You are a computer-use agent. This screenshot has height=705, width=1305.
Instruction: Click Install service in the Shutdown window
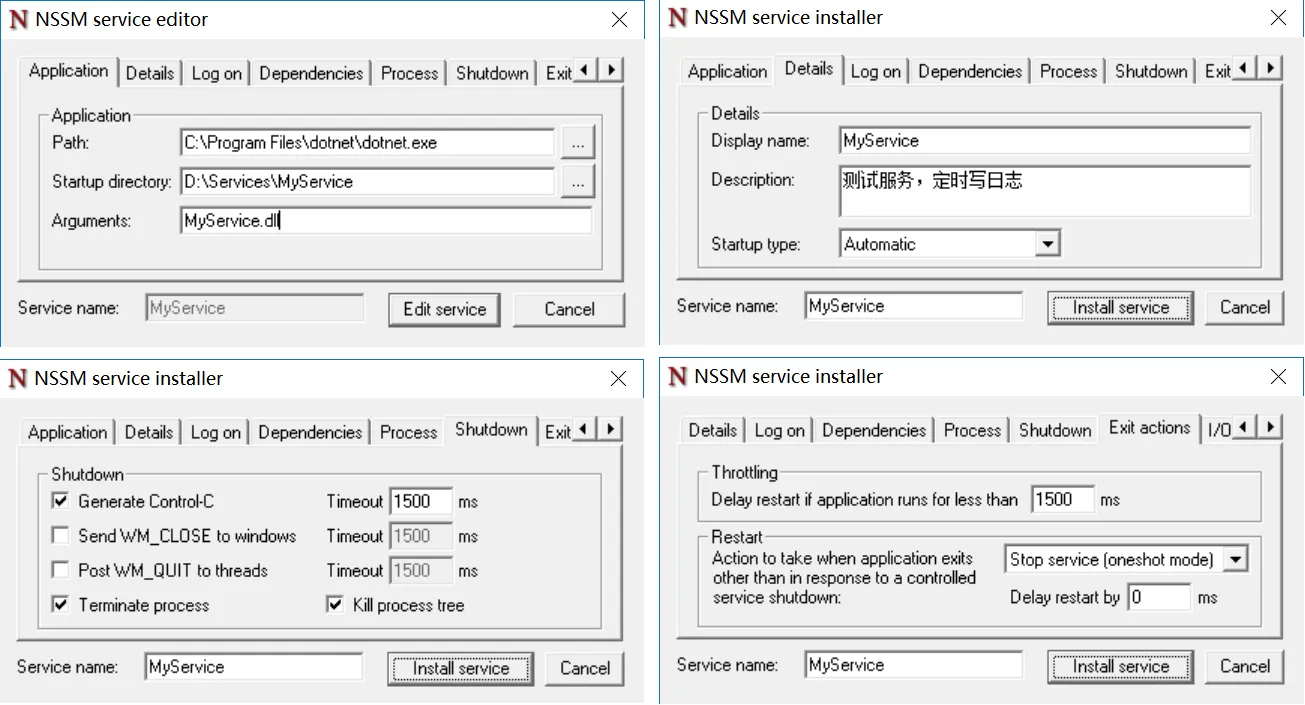point(461,669)
